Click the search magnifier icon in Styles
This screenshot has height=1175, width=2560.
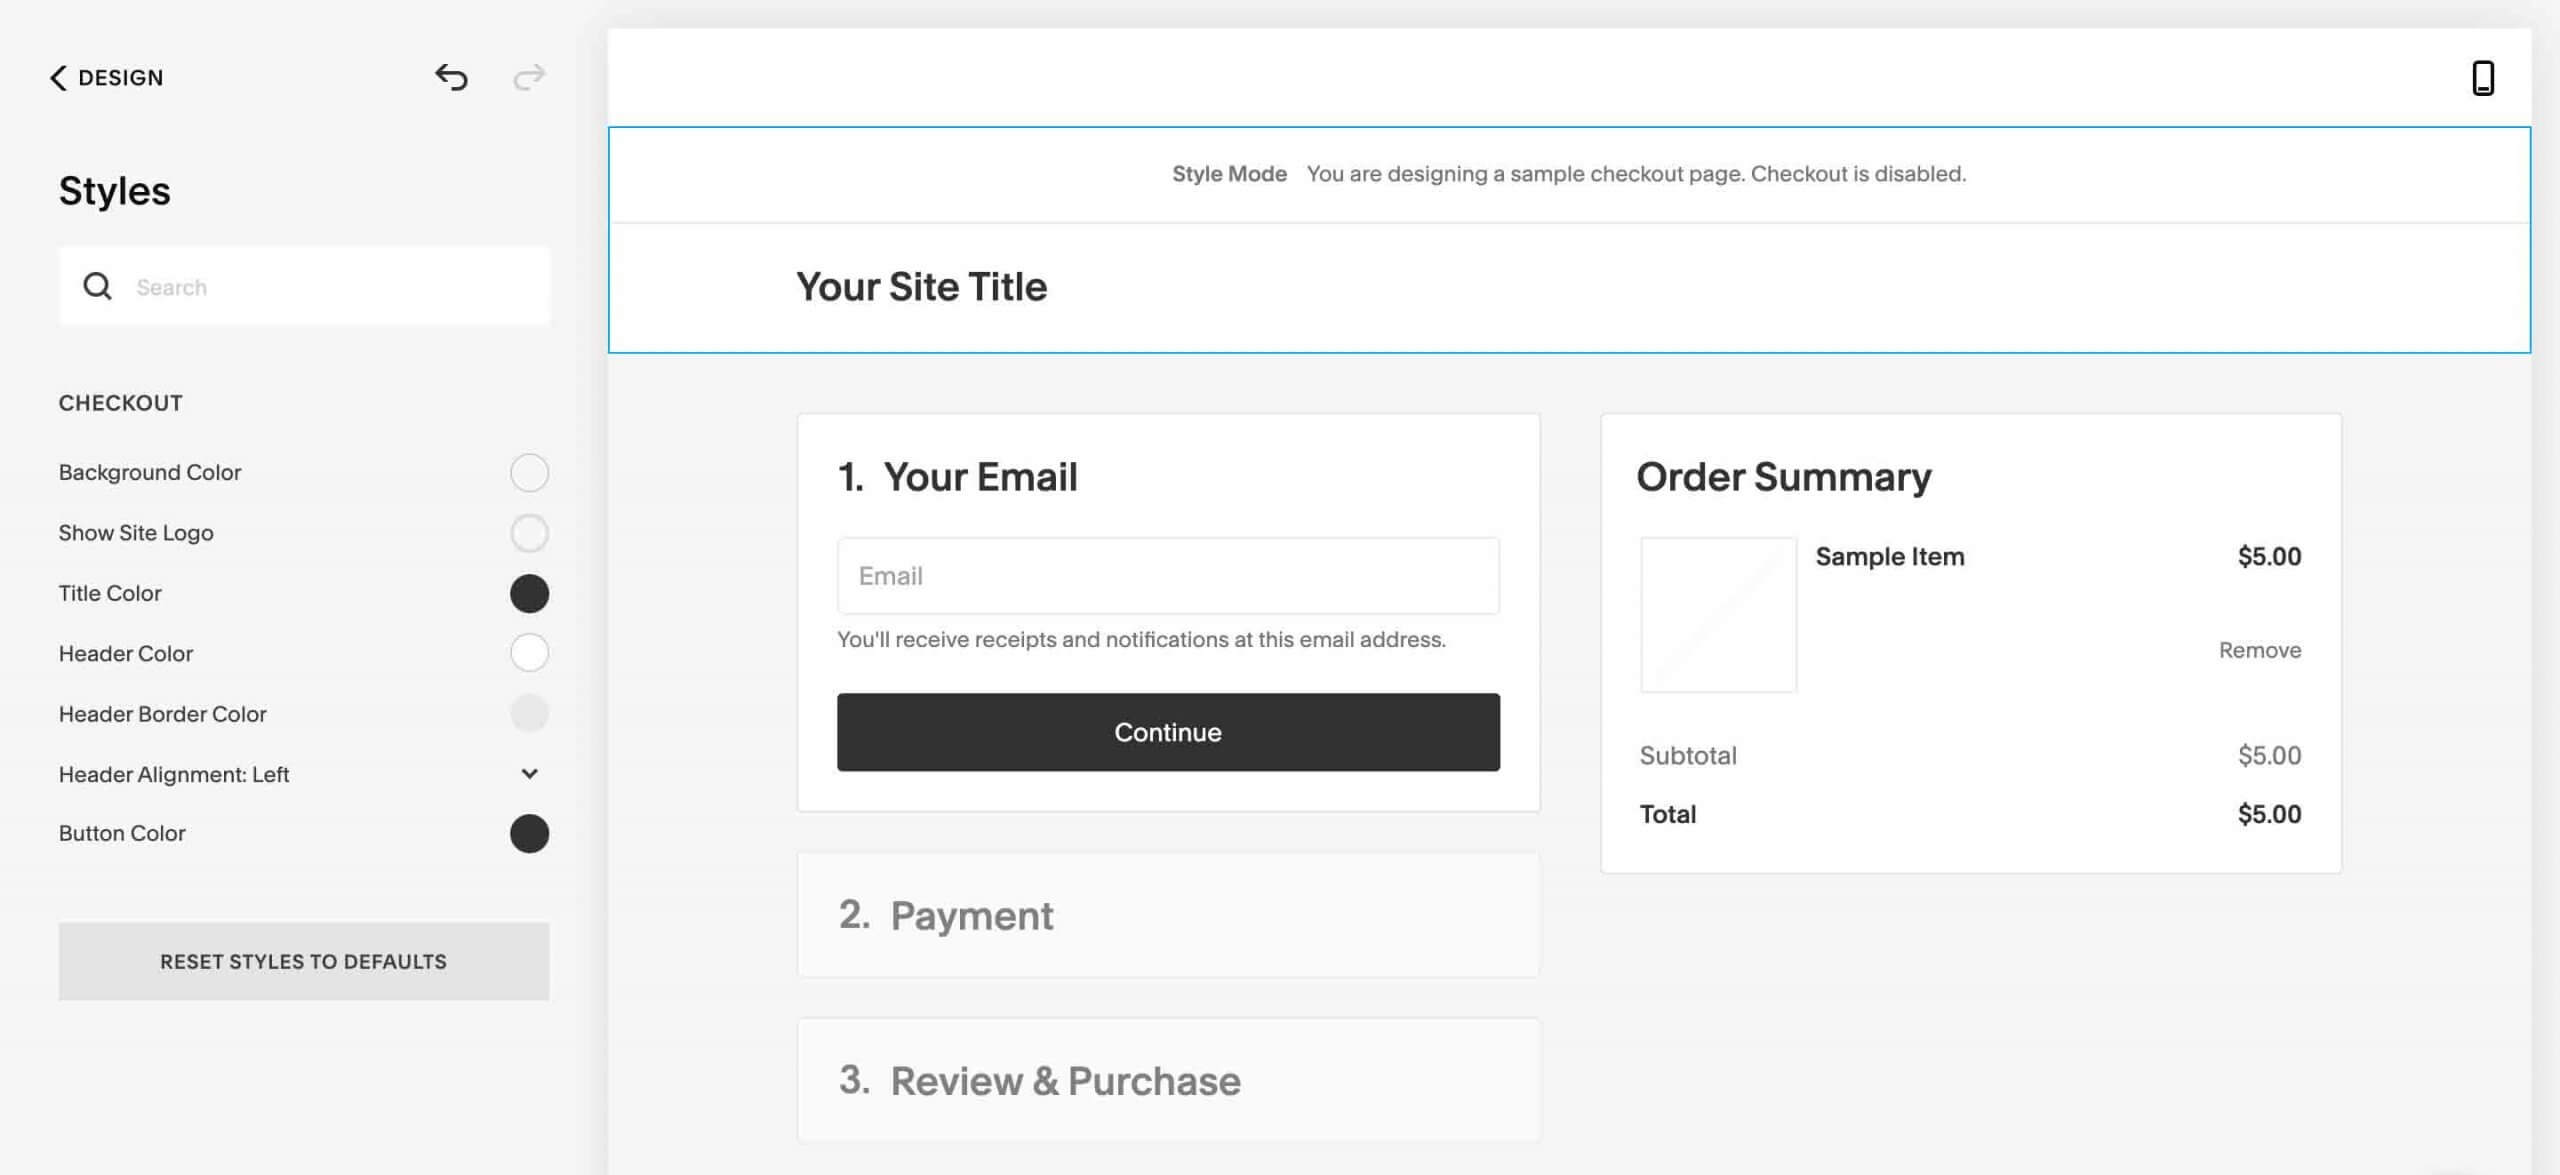point(97,287)
